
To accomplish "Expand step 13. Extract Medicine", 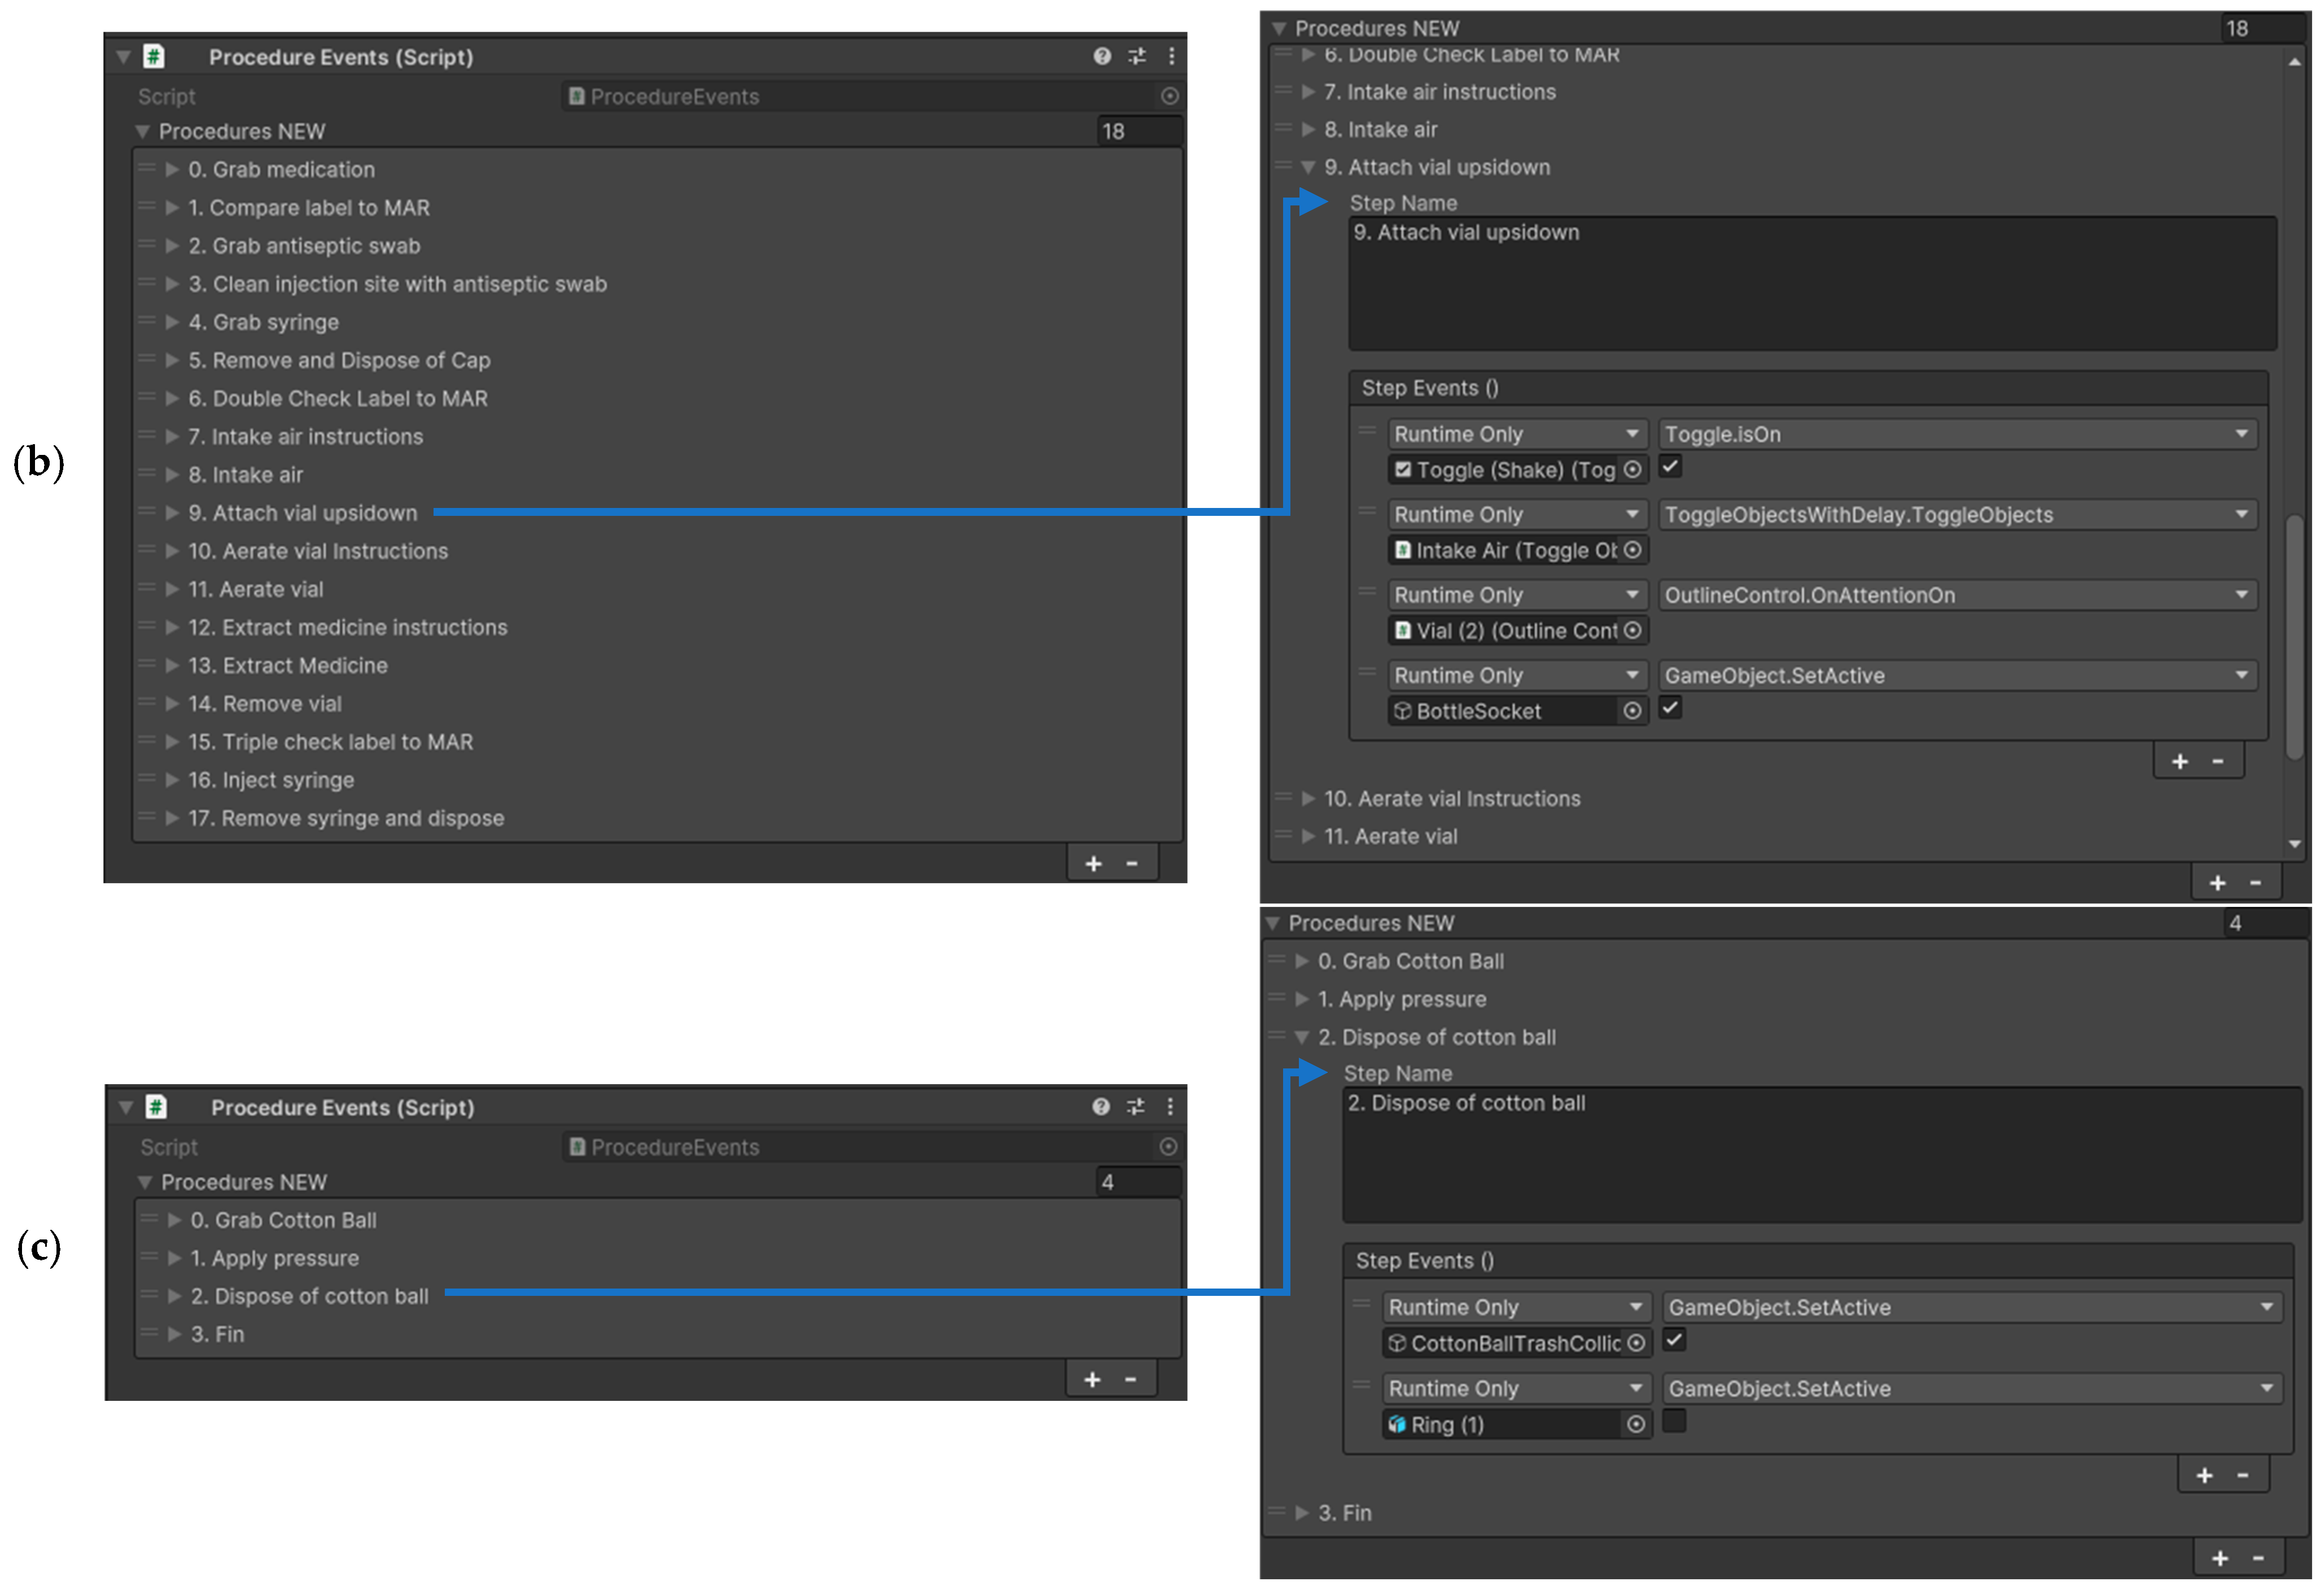I will pyautogui.click(x=172, y=666).
